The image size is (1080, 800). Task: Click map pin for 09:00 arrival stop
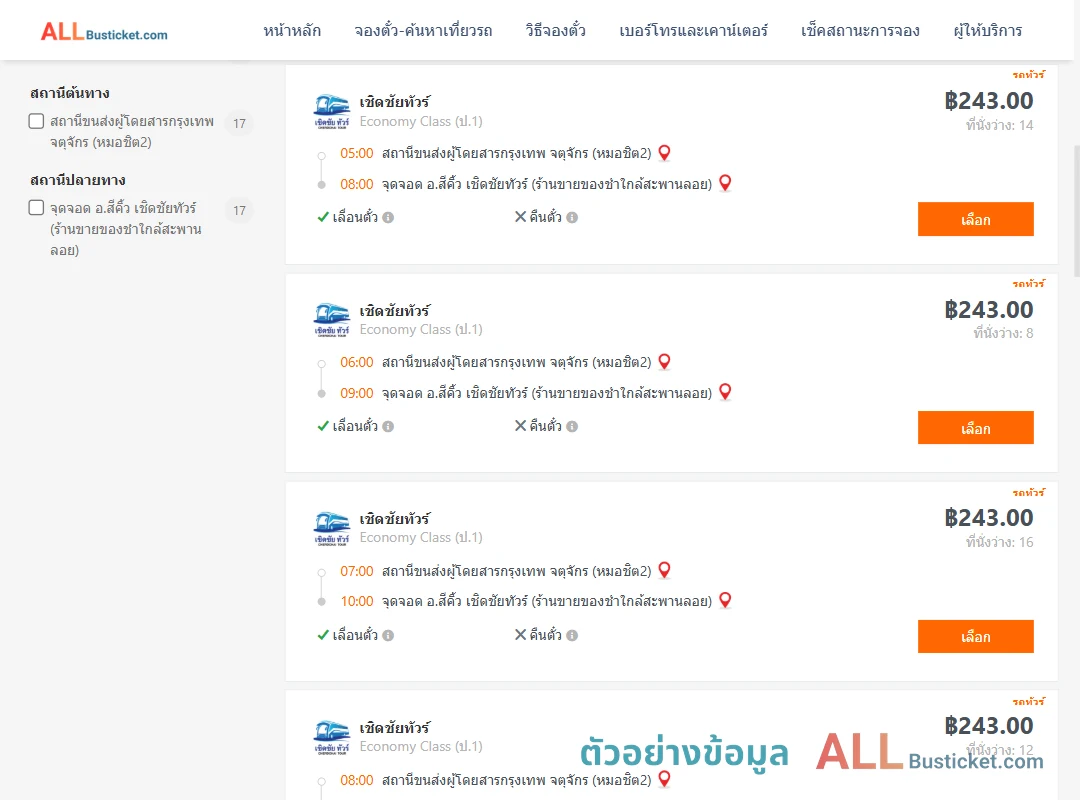click(x=725, y=391)
